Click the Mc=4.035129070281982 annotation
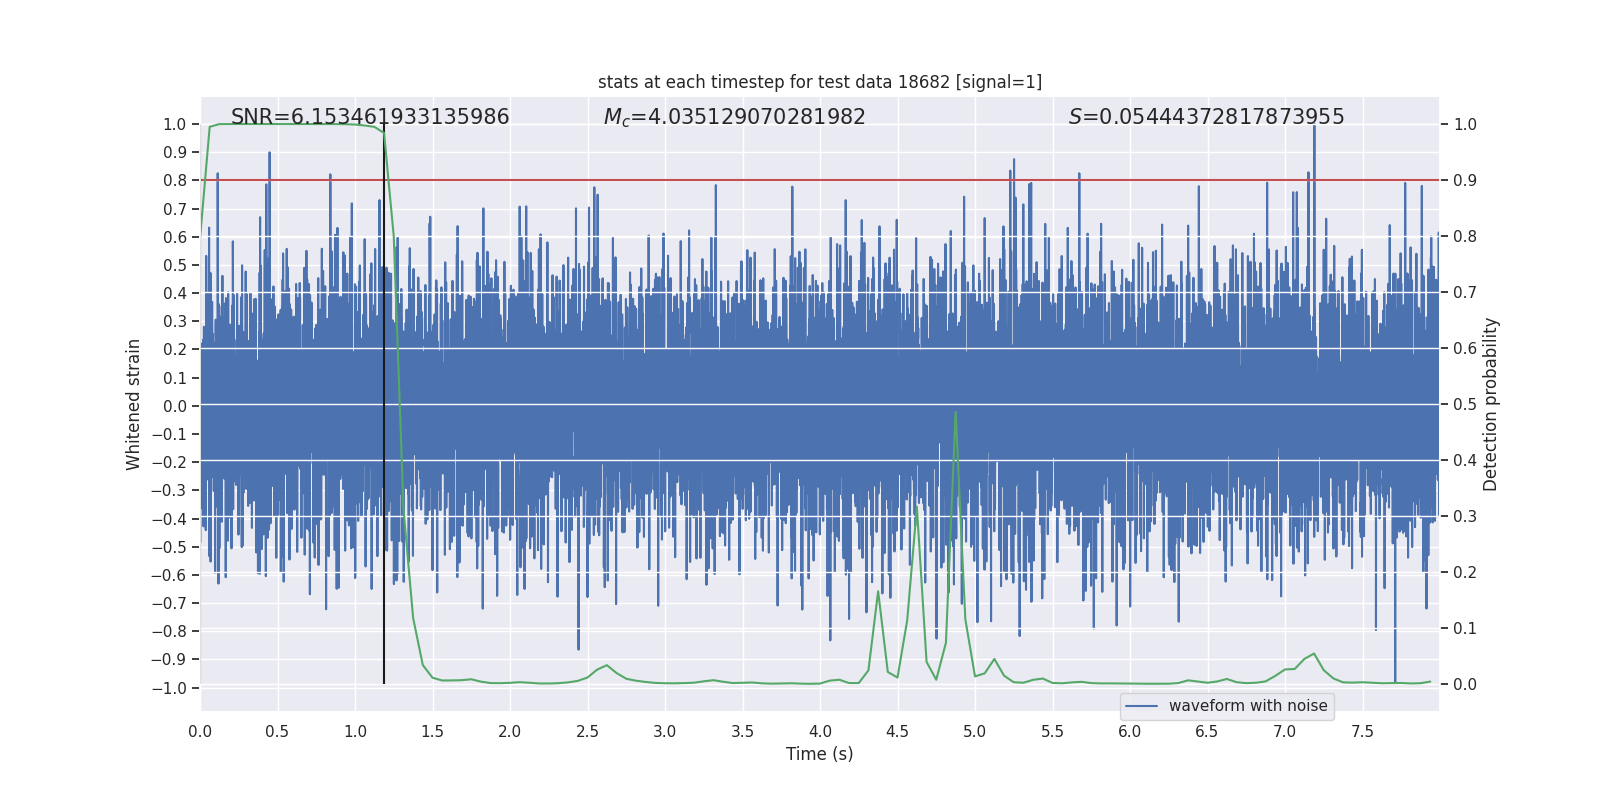Image resolution: width=1600 pixels, height=800 pixels. (x=735, y=117)
